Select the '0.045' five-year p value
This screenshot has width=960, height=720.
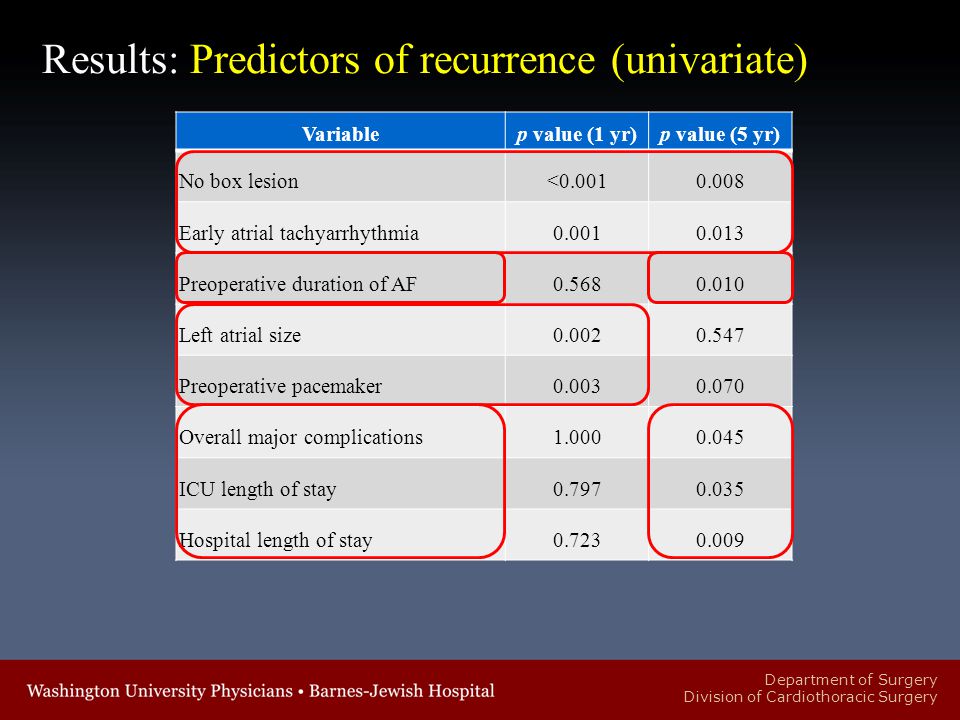[x=720, y=437]
